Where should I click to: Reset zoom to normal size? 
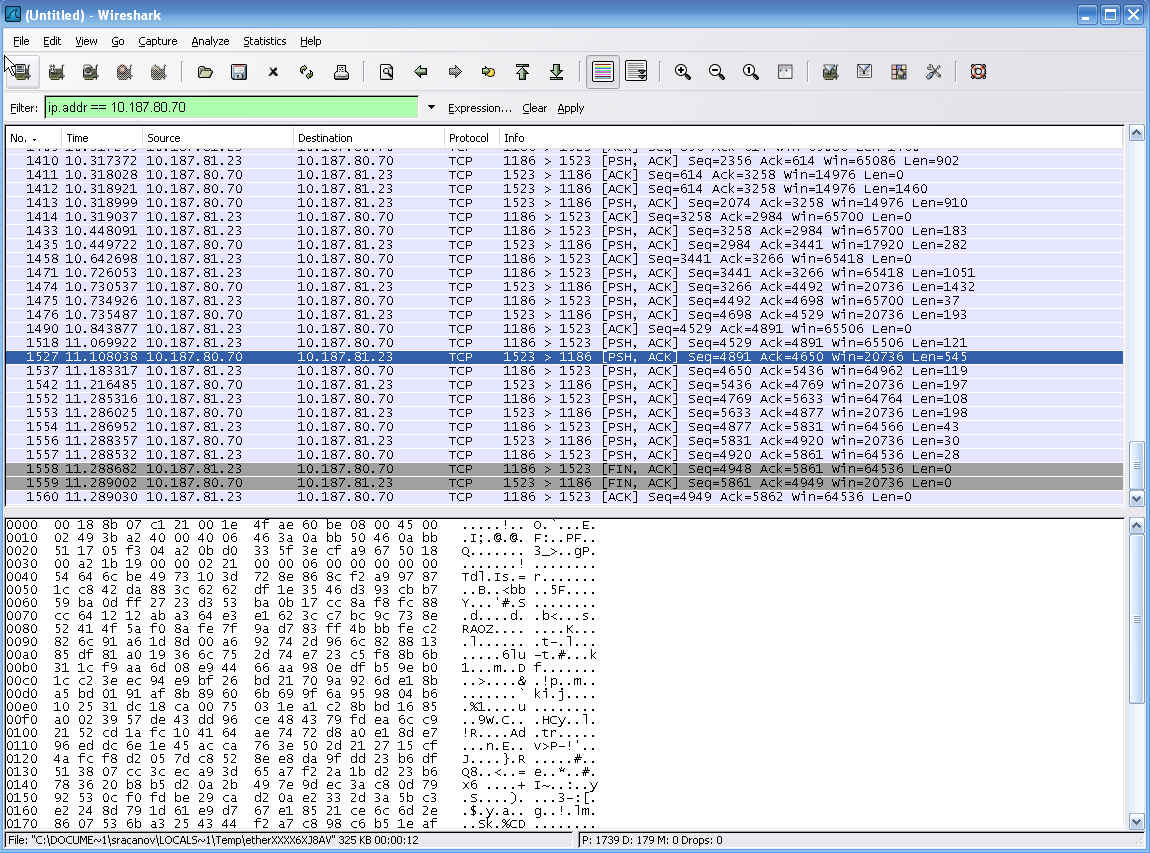coord(751,72)
